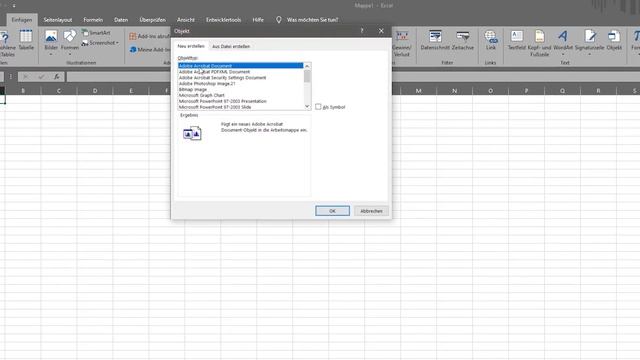Click the Link icon in the ribbon
640x360 pixels.
pyautogui.click(x=491, y=40)
